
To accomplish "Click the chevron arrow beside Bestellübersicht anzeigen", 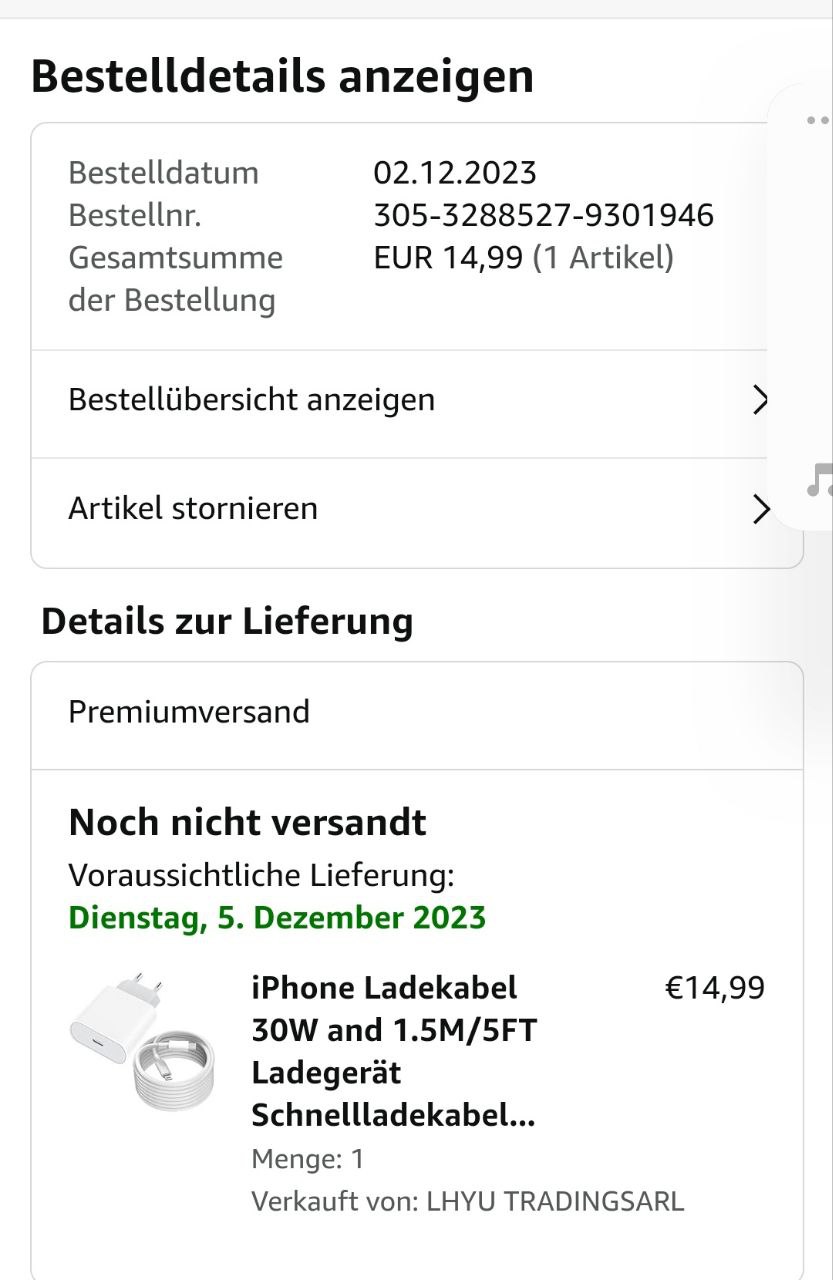I will [762, 400].
